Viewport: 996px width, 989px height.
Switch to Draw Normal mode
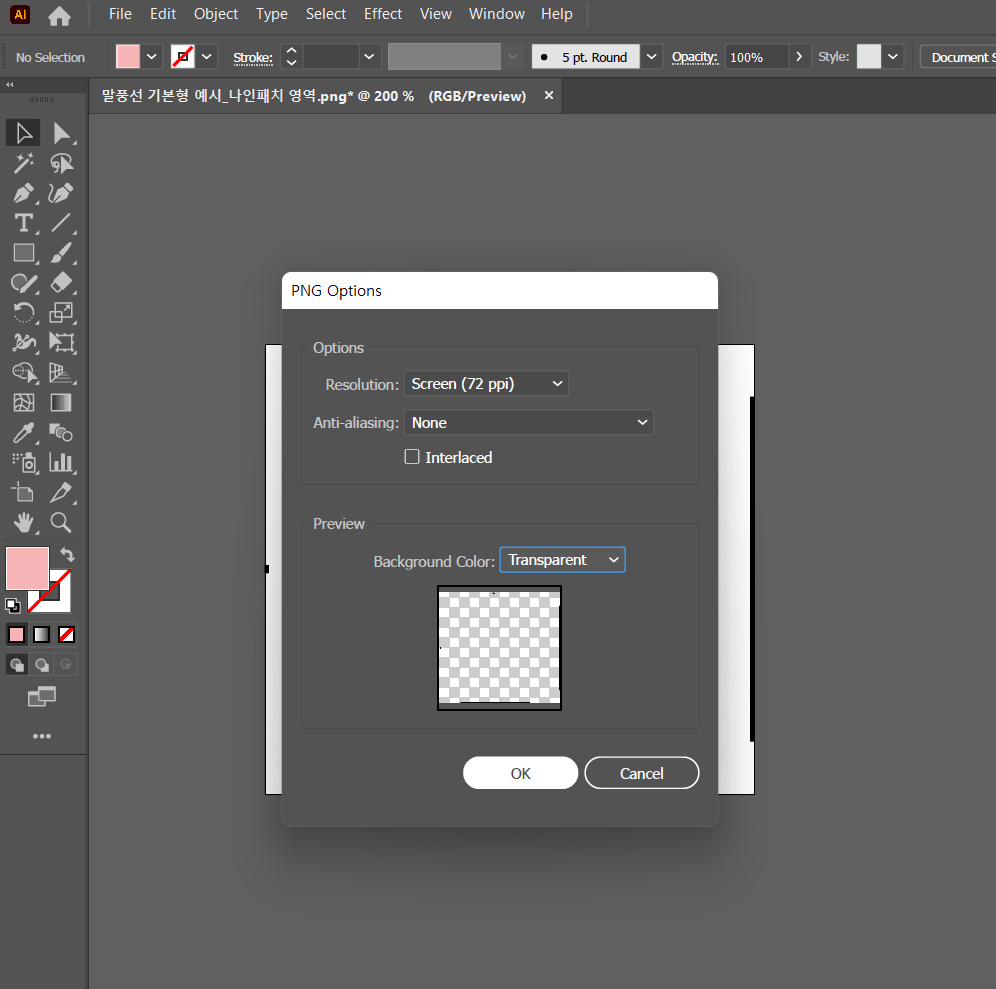pos(17,664)
